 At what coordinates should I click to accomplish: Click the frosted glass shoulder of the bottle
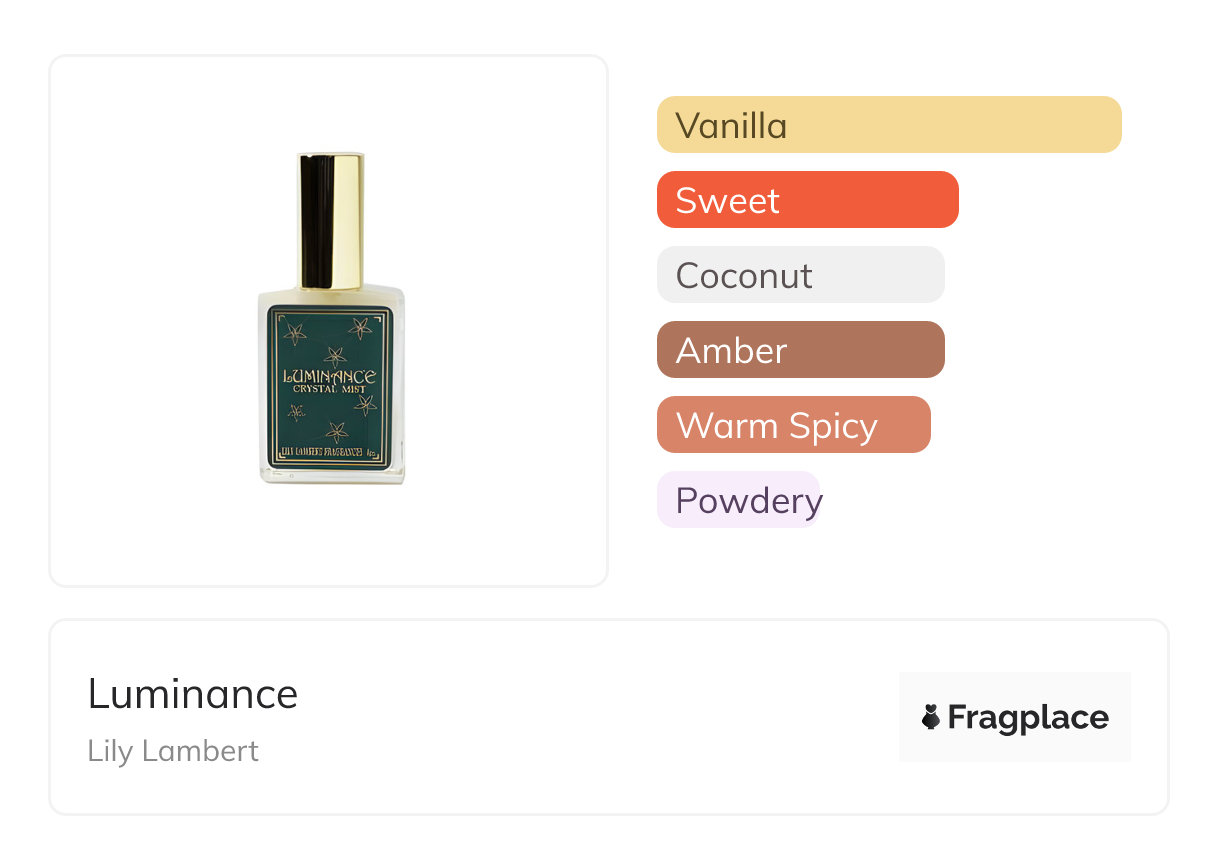275,296
